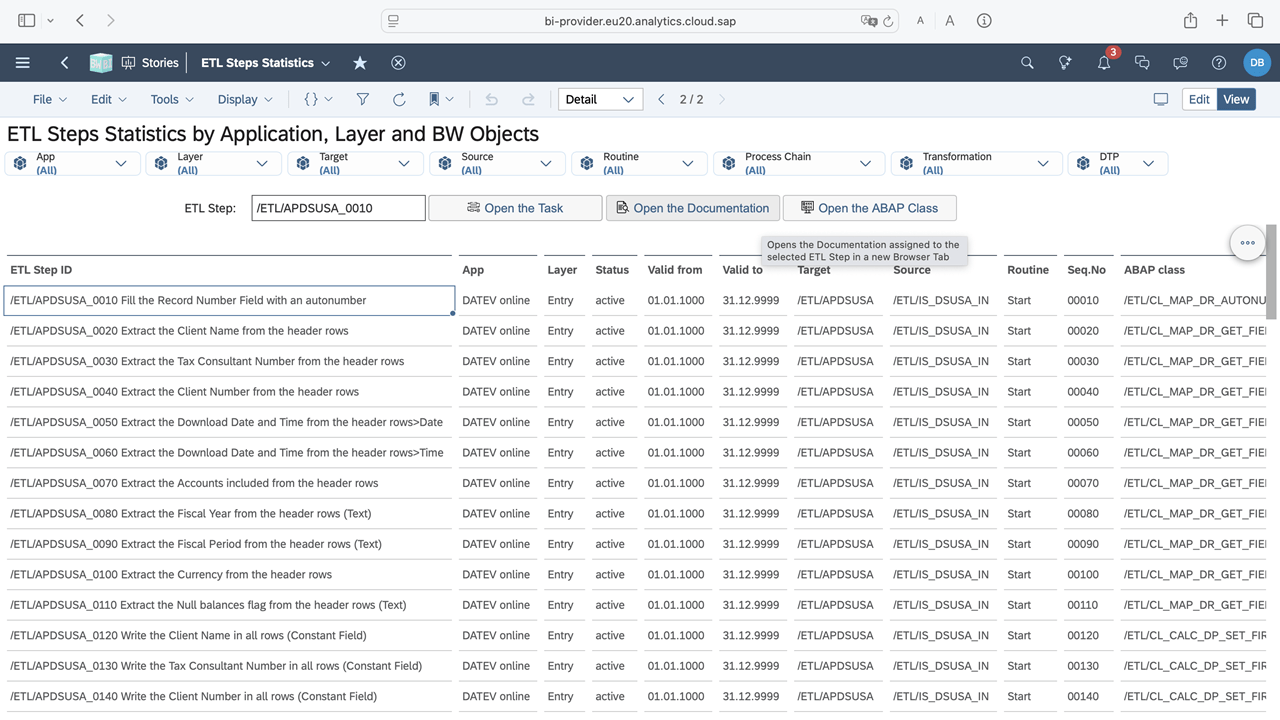Open the File menu
Screen dimensions: 1280x720
click(x=49, y=99)
